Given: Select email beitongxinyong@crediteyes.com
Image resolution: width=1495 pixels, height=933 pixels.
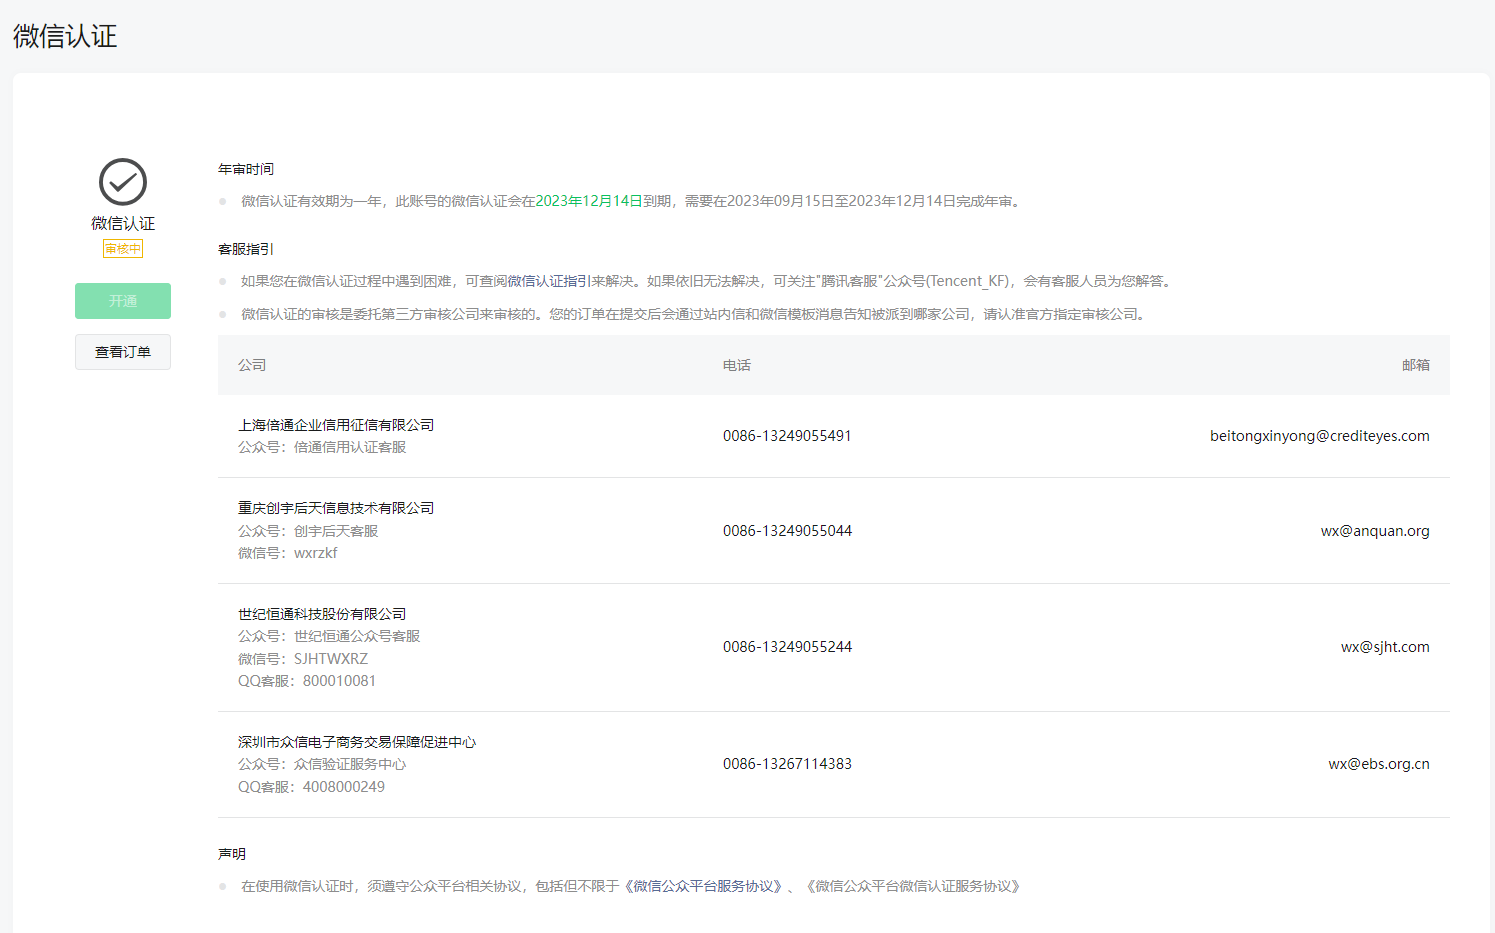Looking at the screenshot, I should [1320, 436].
